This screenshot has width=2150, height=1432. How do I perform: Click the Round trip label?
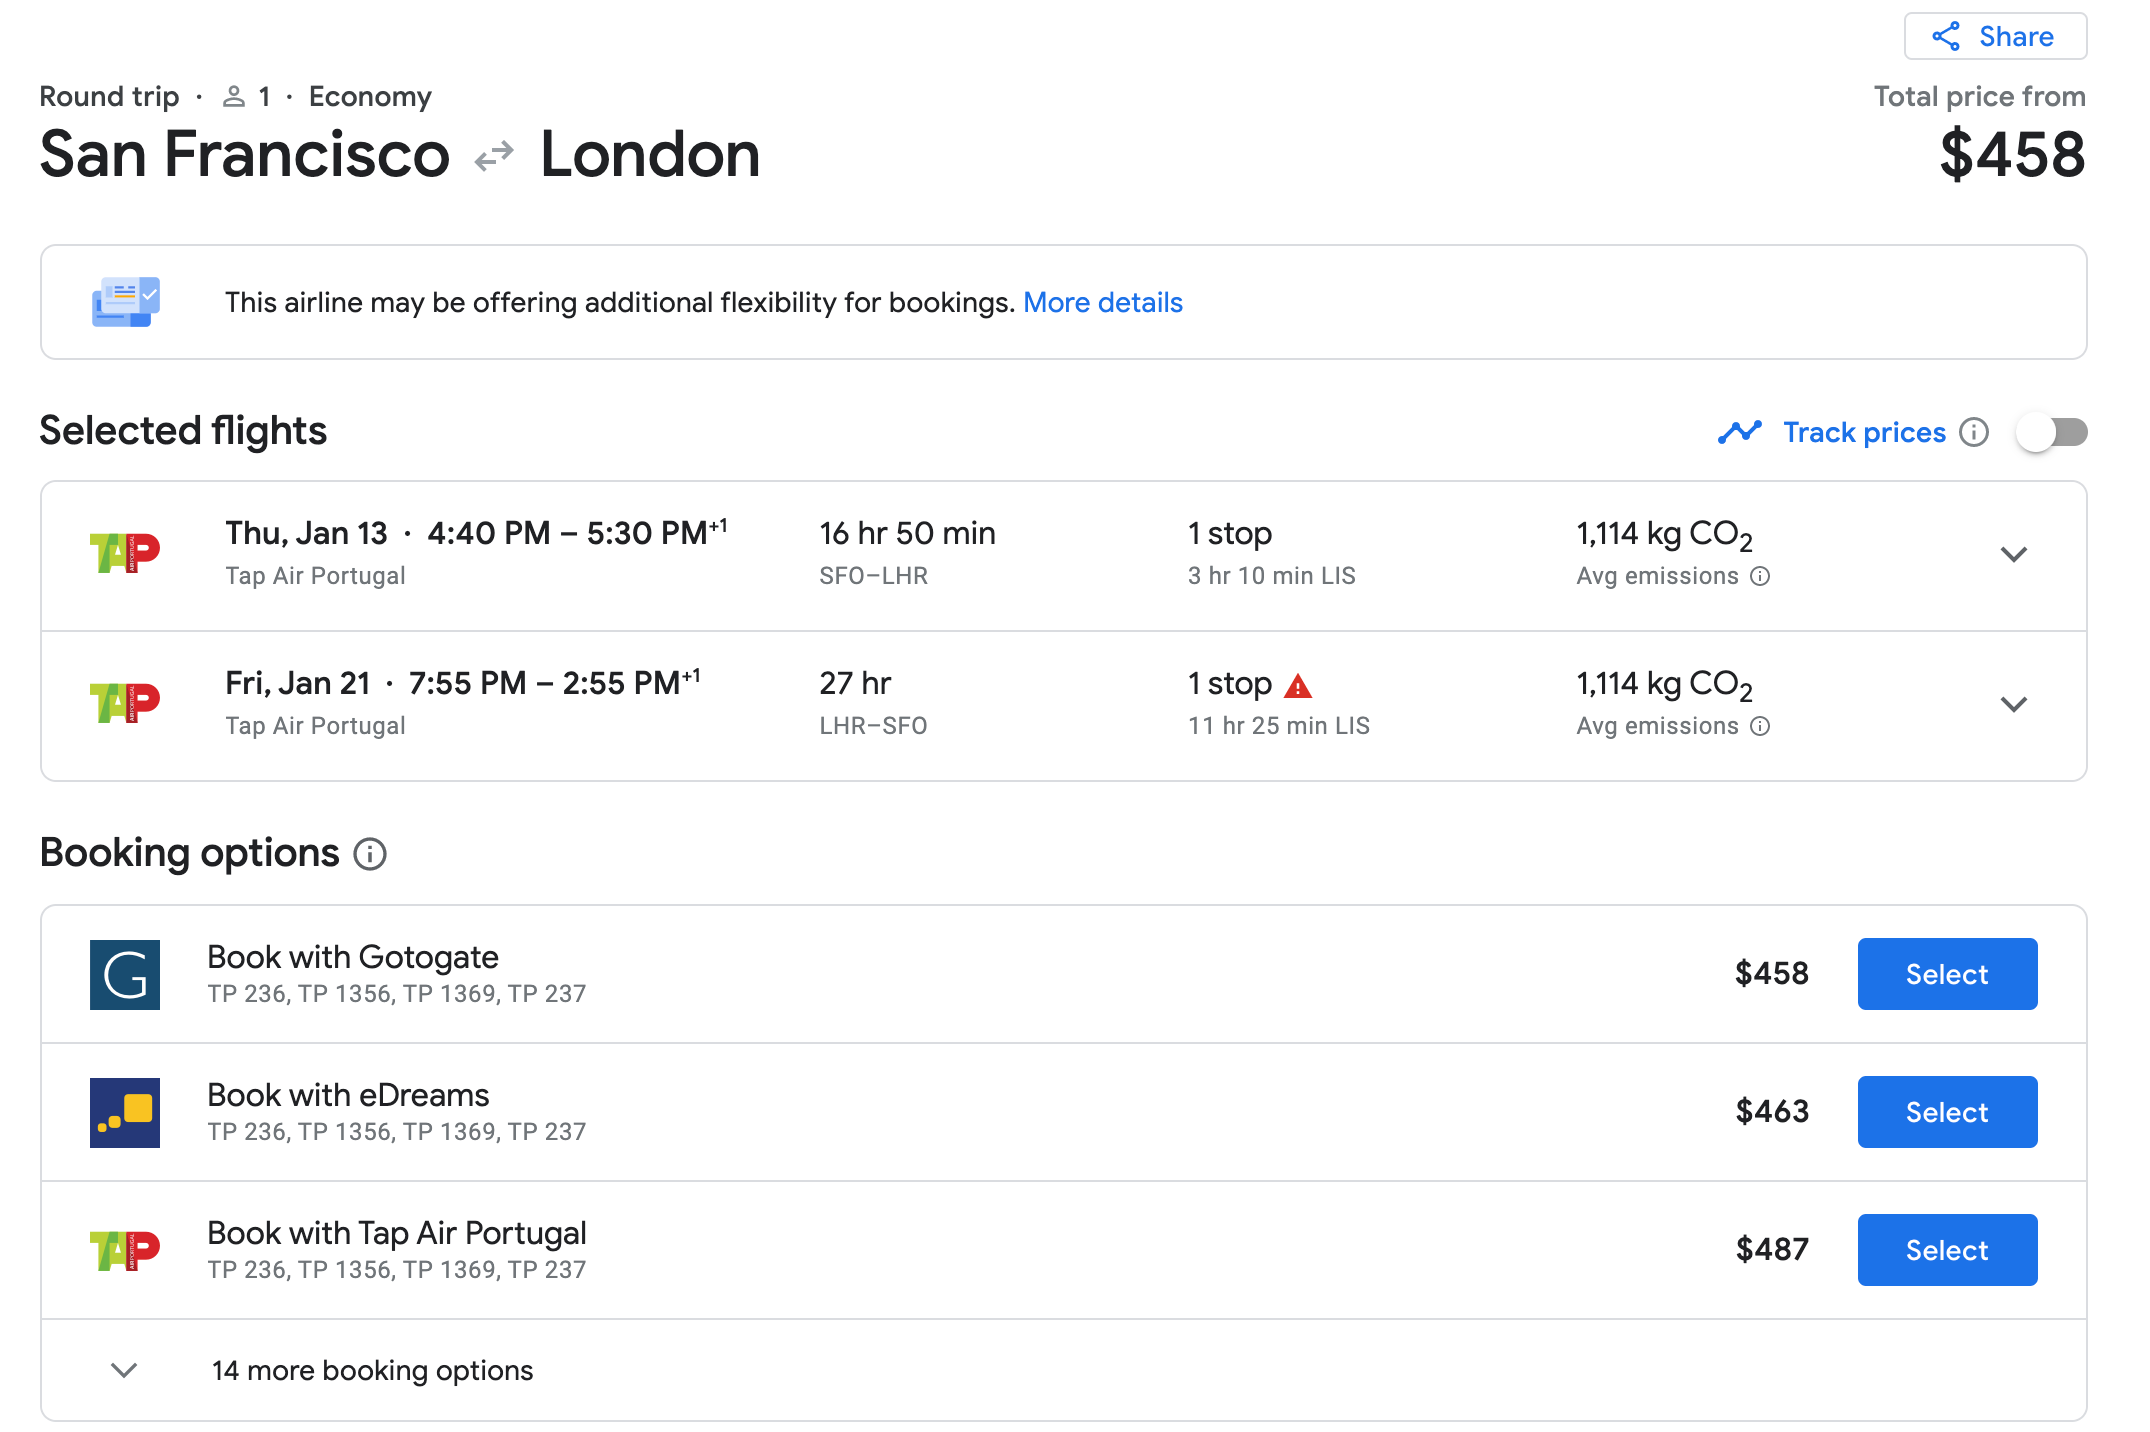(x=109, y=96)
